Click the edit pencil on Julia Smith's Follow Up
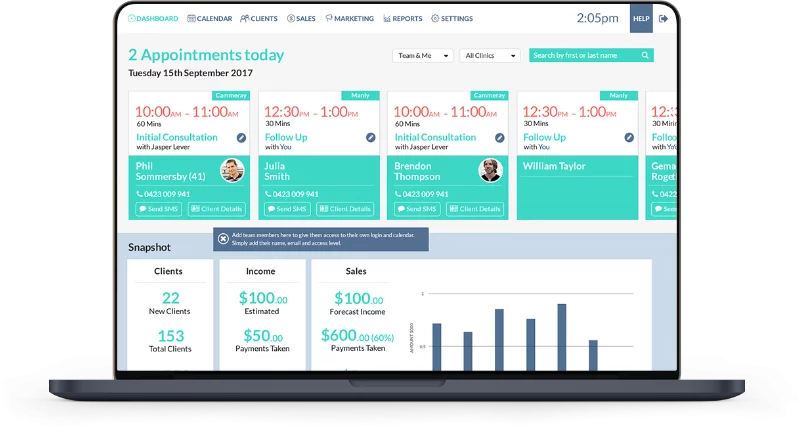 point(370,138)
